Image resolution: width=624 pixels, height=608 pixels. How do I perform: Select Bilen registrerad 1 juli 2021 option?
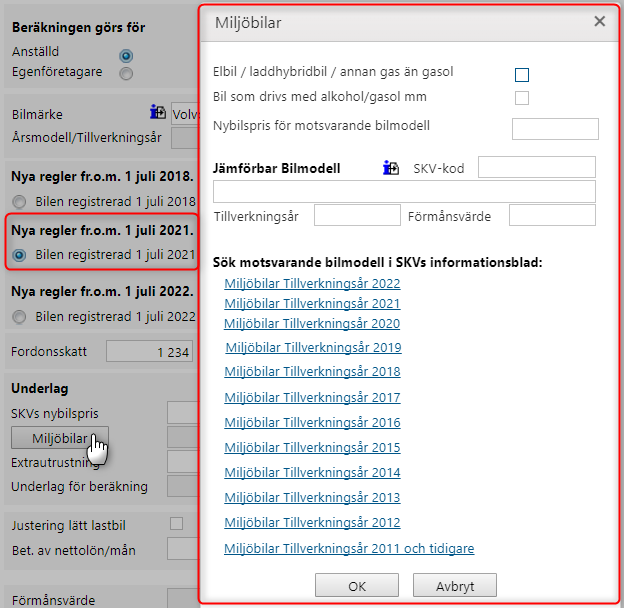pos(19,255)
